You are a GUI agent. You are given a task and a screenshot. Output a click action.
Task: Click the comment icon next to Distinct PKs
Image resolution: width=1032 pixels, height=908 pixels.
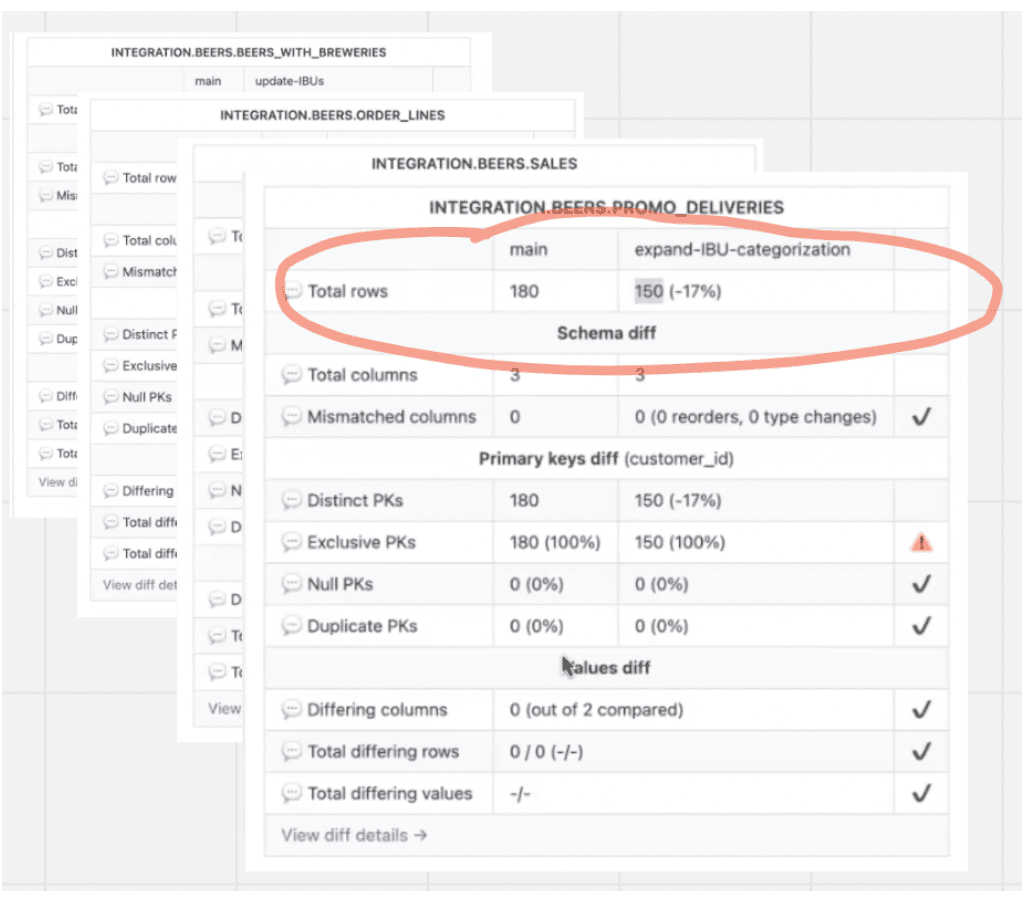tap(291, 500)
